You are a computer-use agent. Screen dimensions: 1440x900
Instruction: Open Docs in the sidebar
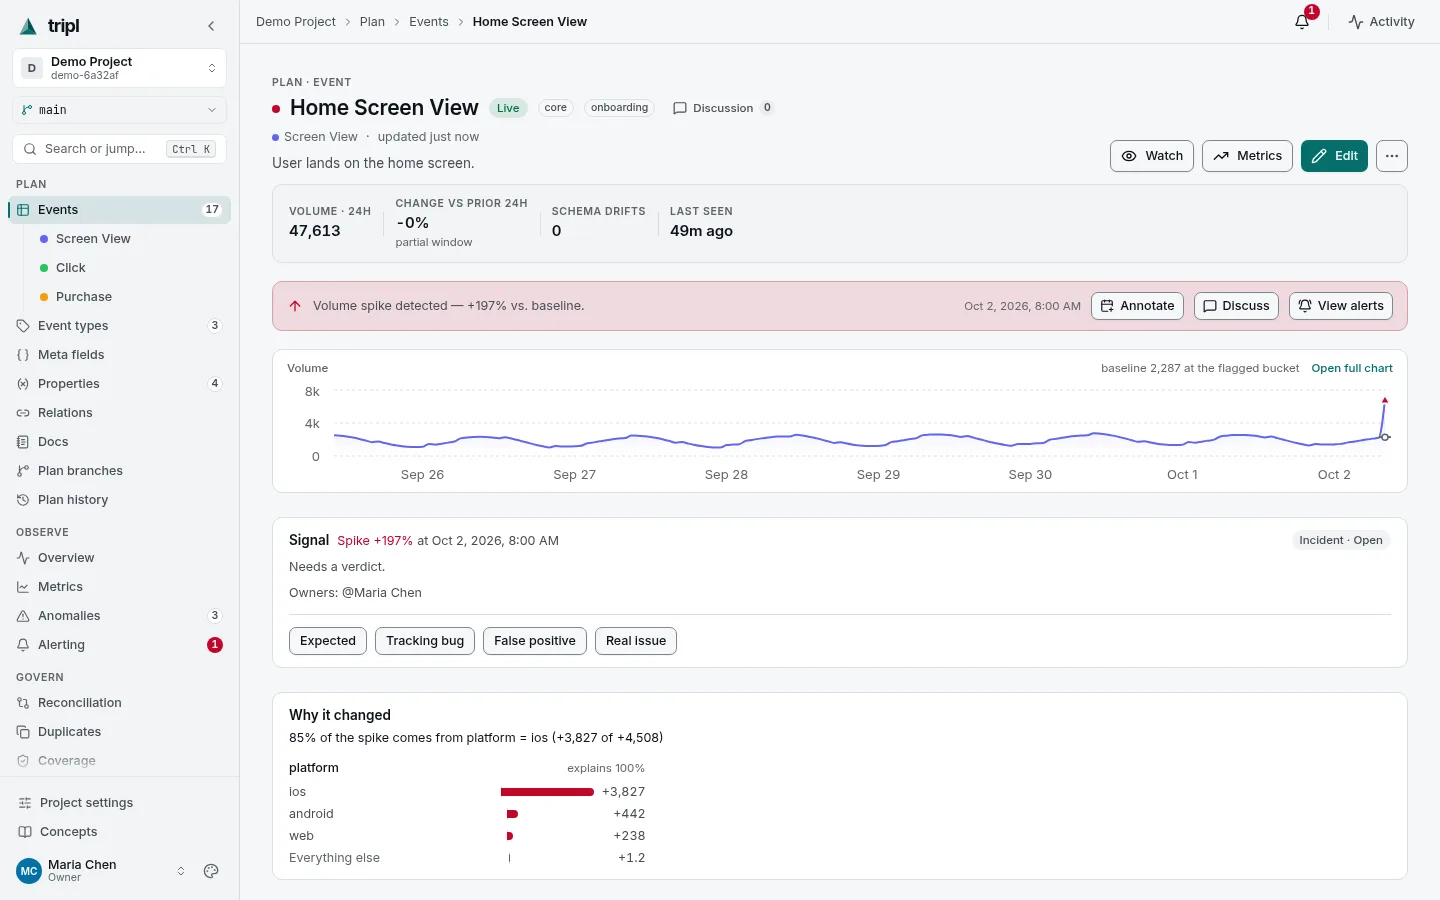pyautogui.click(x=120, y=442)
